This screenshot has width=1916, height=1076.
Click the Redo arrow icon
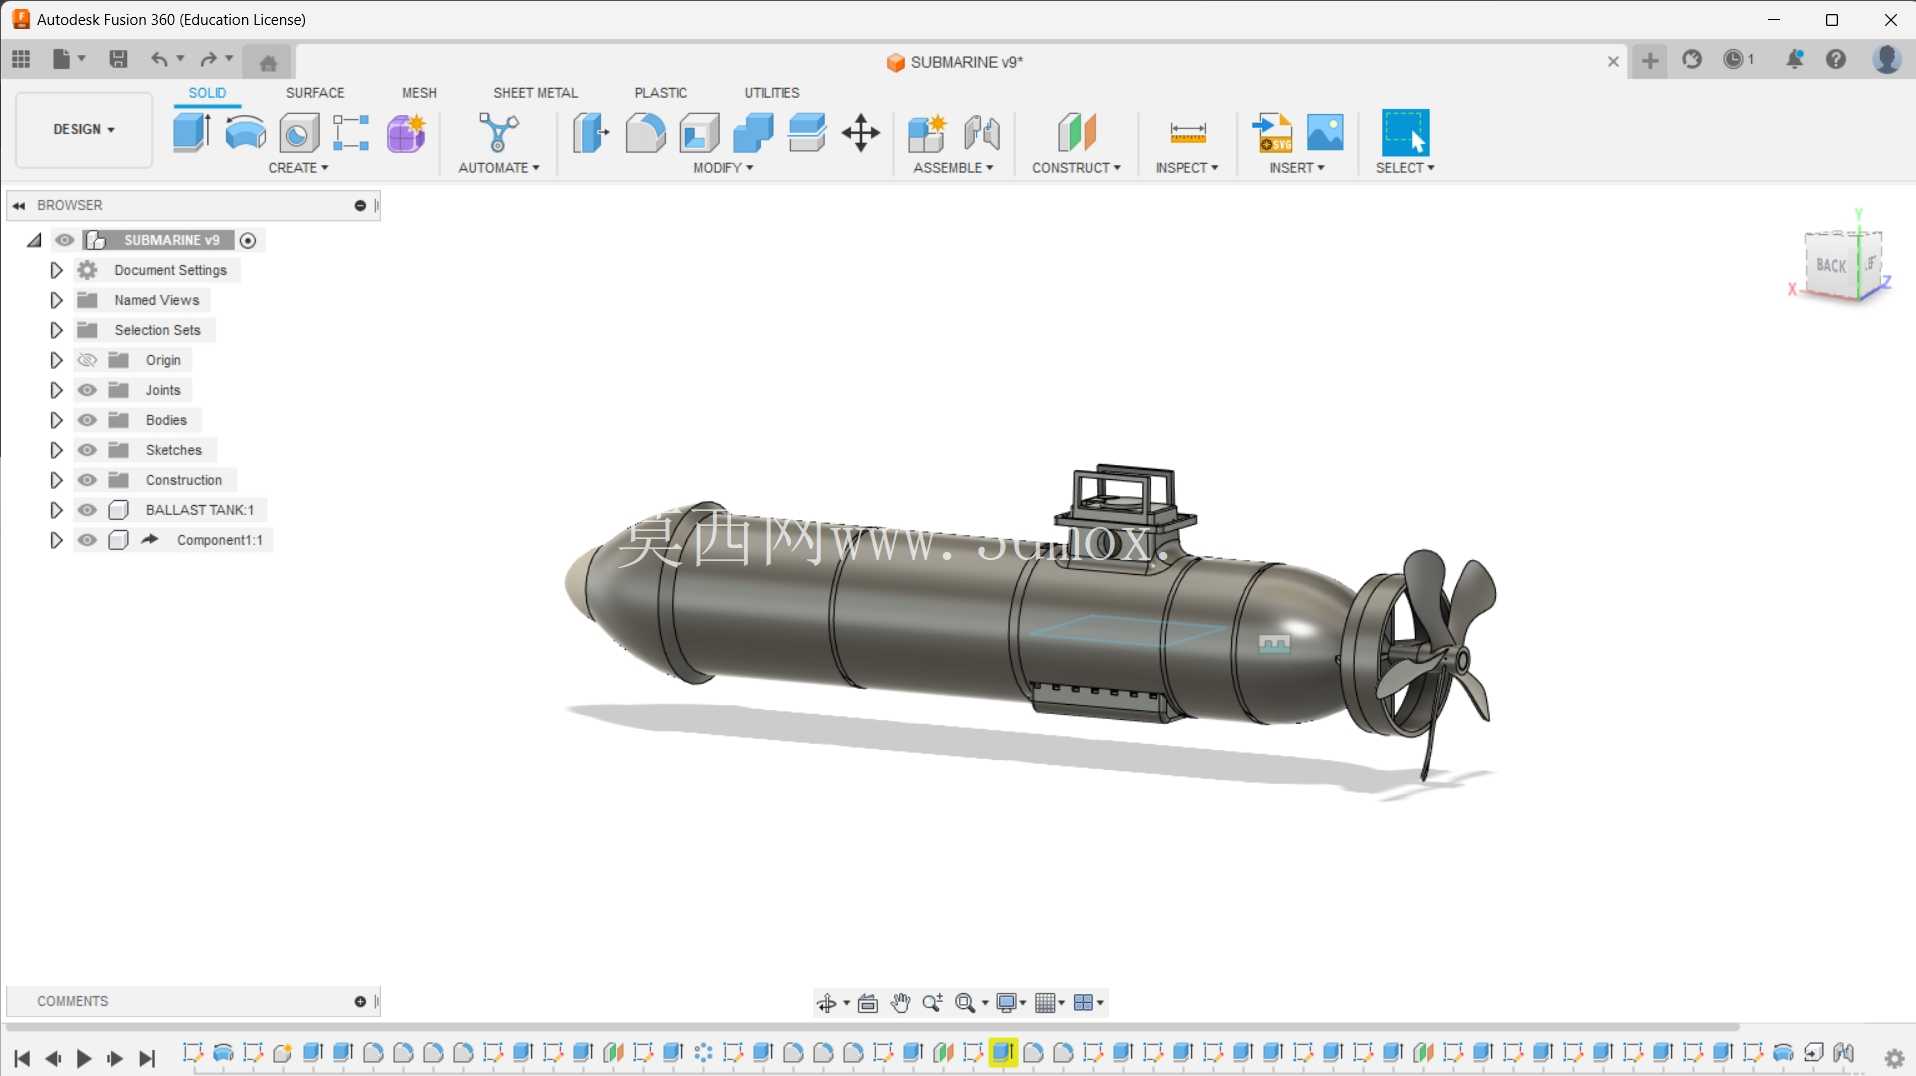(208, 59)
